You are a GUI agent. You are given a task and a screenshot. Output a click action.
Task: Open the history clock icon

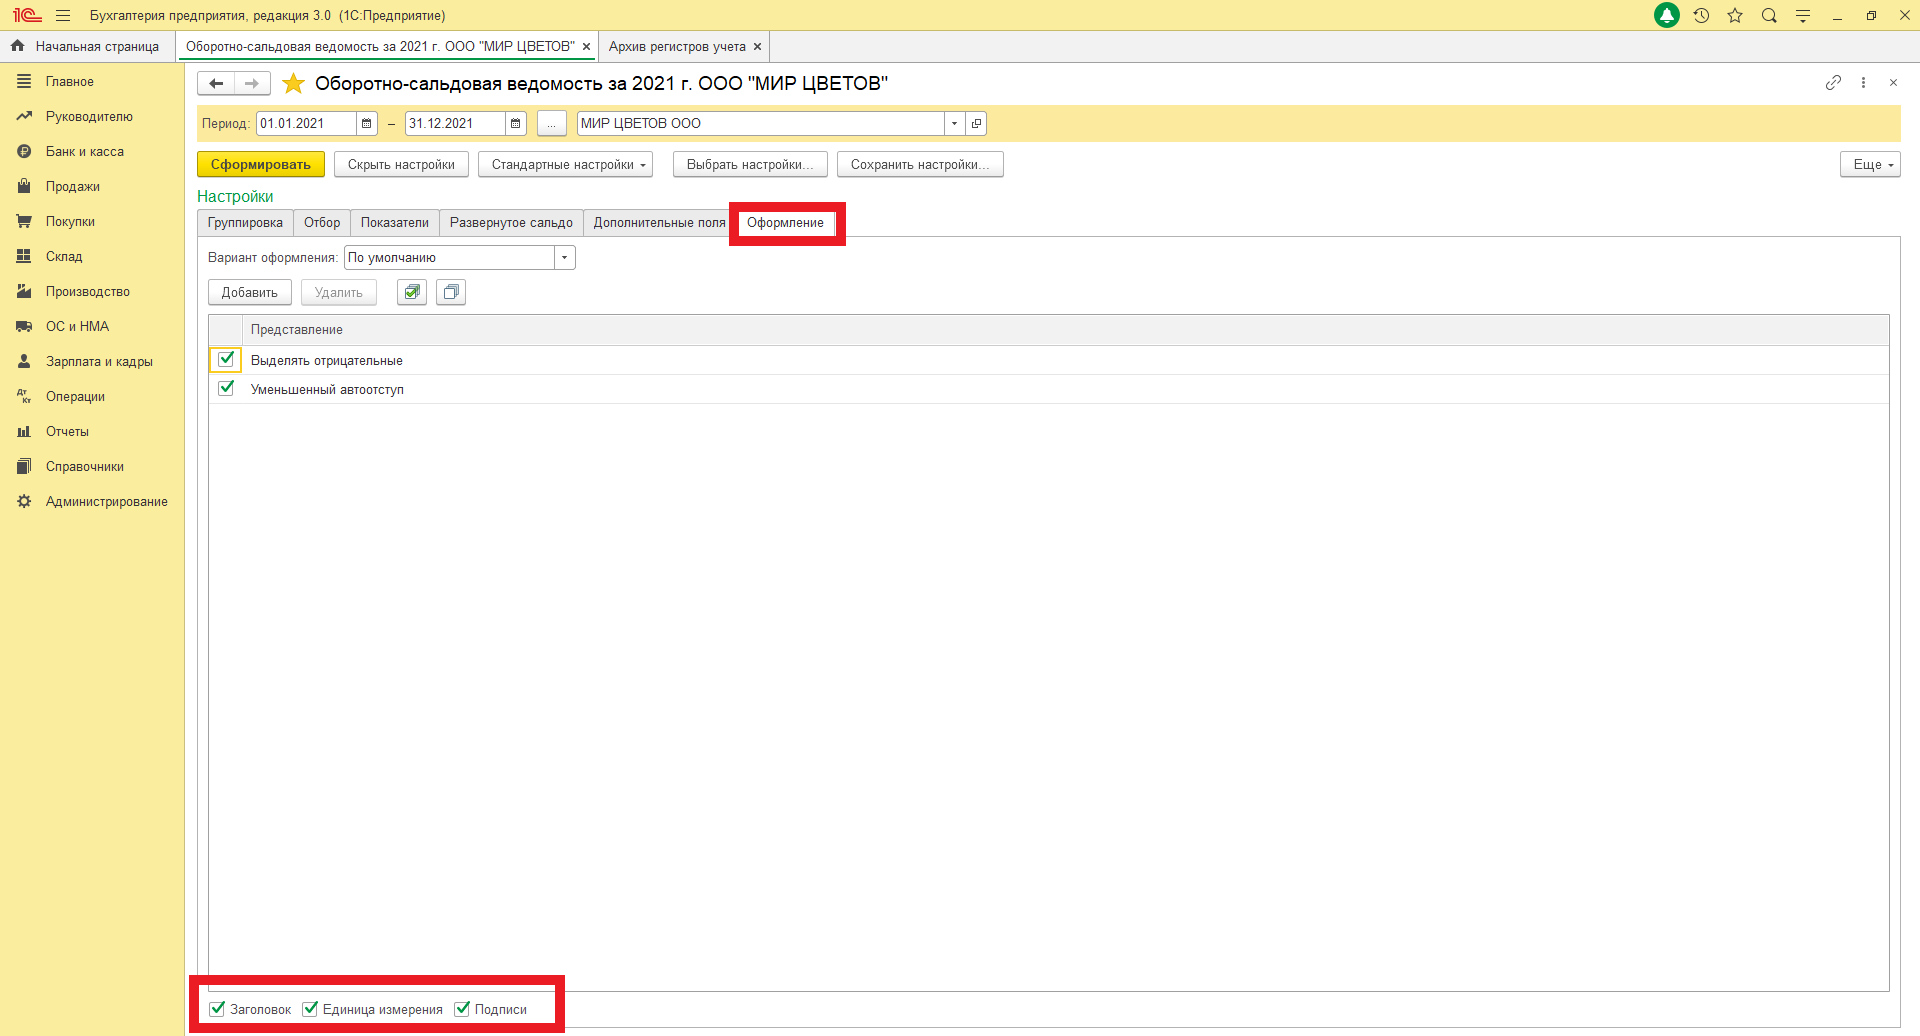coord(1701,16)
